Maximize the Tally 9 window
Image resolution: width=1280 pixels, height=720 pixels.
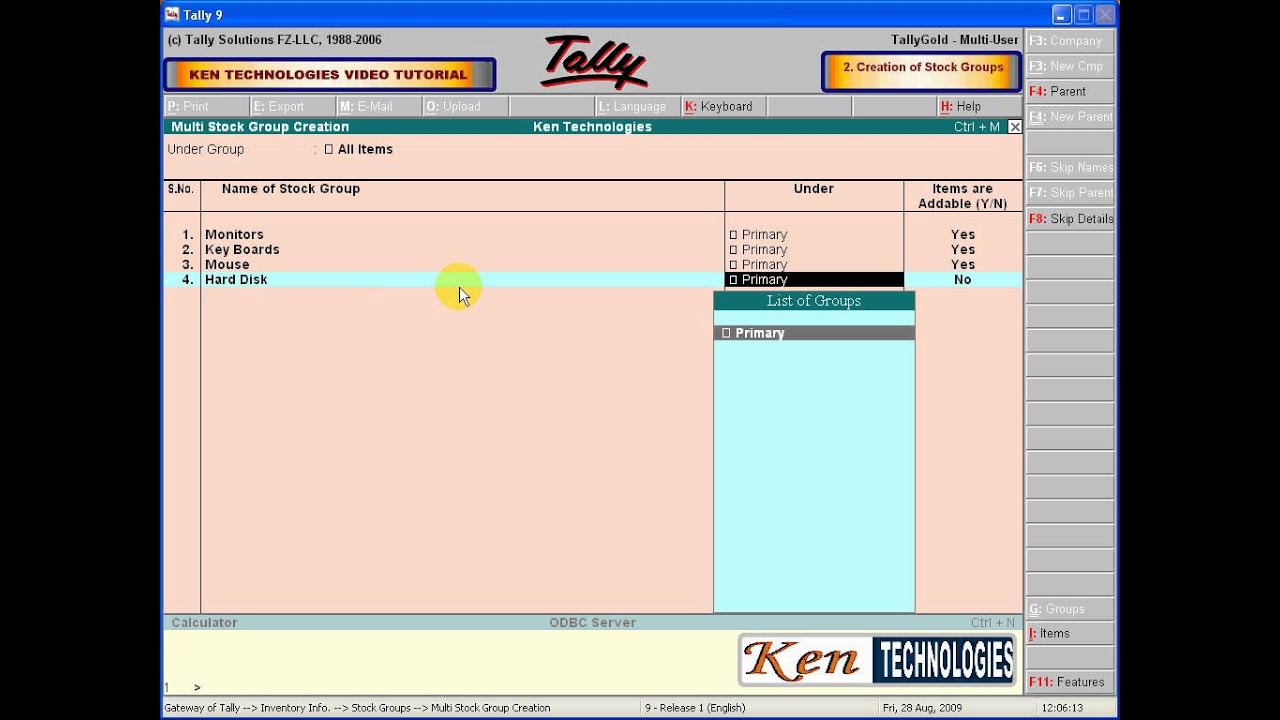[x=1084, y=15]
